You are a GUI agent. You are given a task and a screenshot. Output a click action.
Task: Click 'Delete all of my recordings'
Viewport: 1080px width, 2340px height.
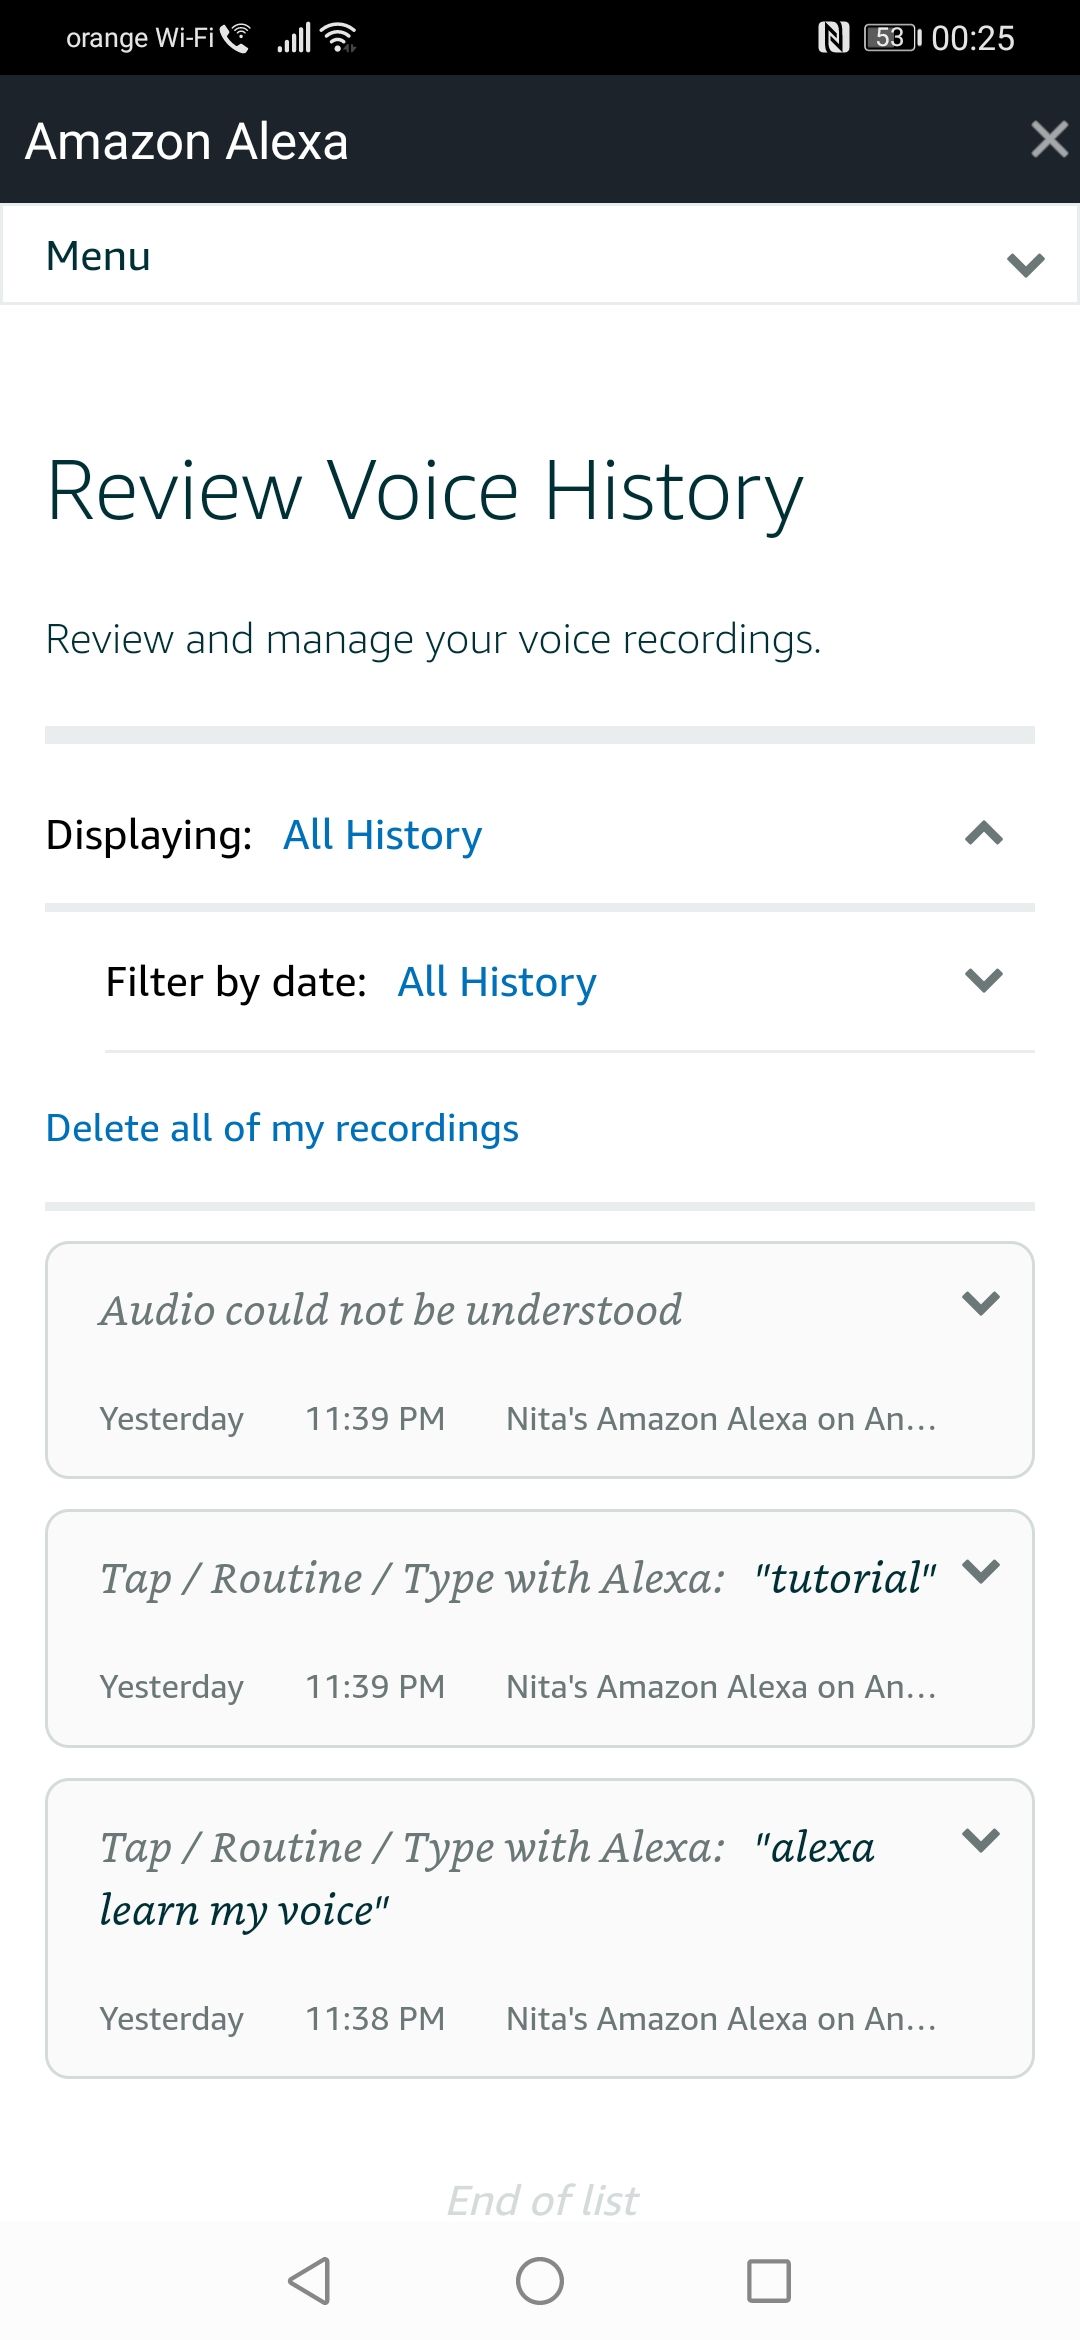coord(281,1127)
